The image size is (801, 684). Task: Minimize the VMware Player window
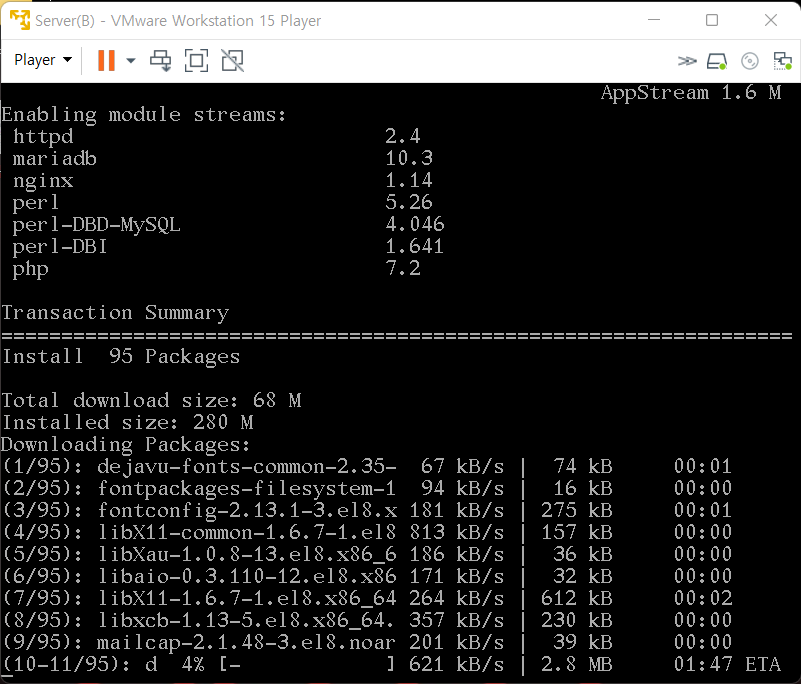click(654, 20)
